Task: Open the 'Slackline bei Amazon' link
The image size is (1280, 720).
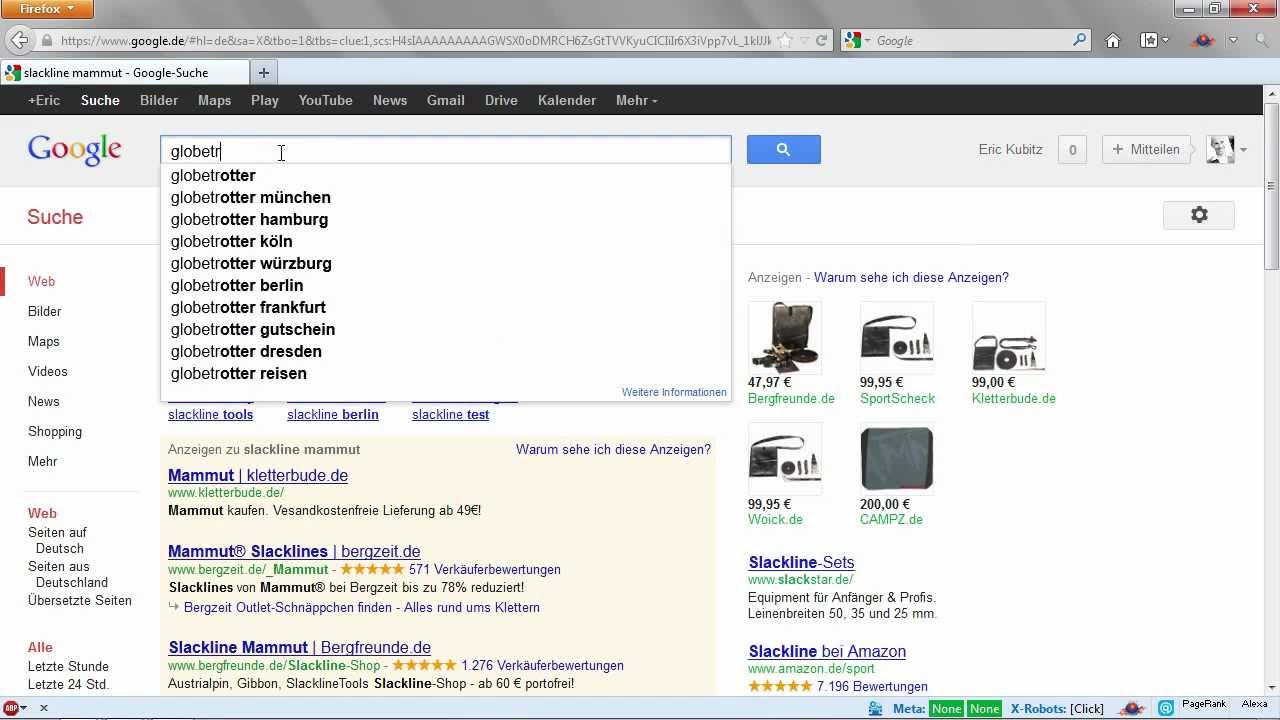Action: [x=827, y=651]
